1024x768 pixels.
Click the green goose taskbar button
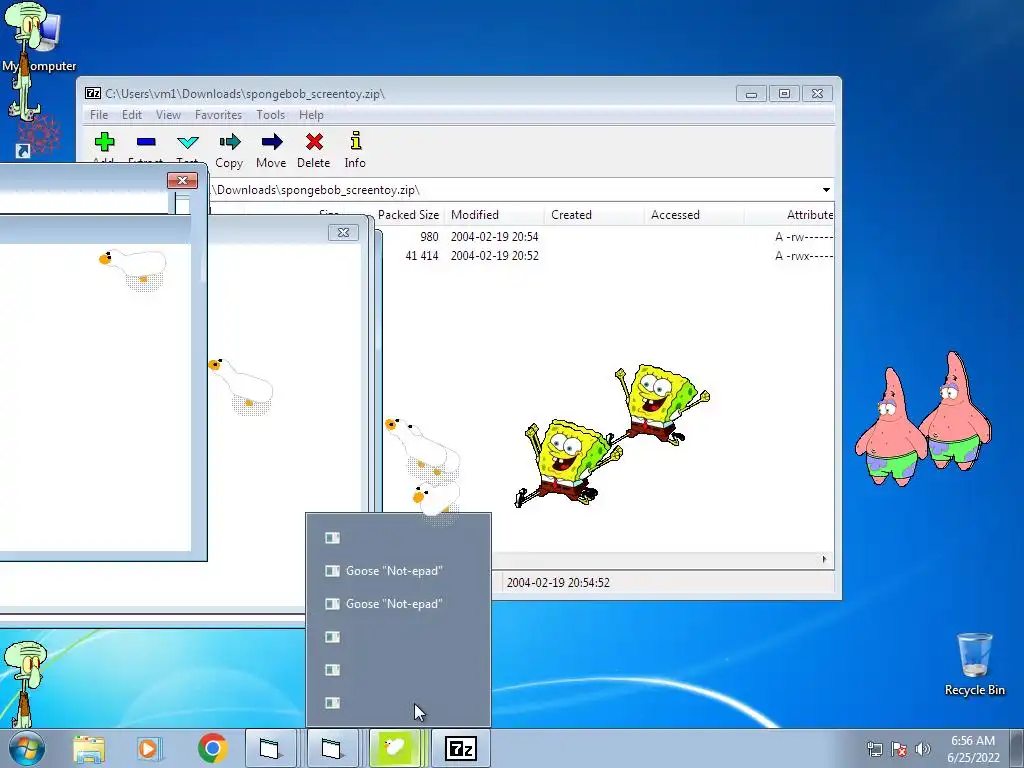pos(396,748)
